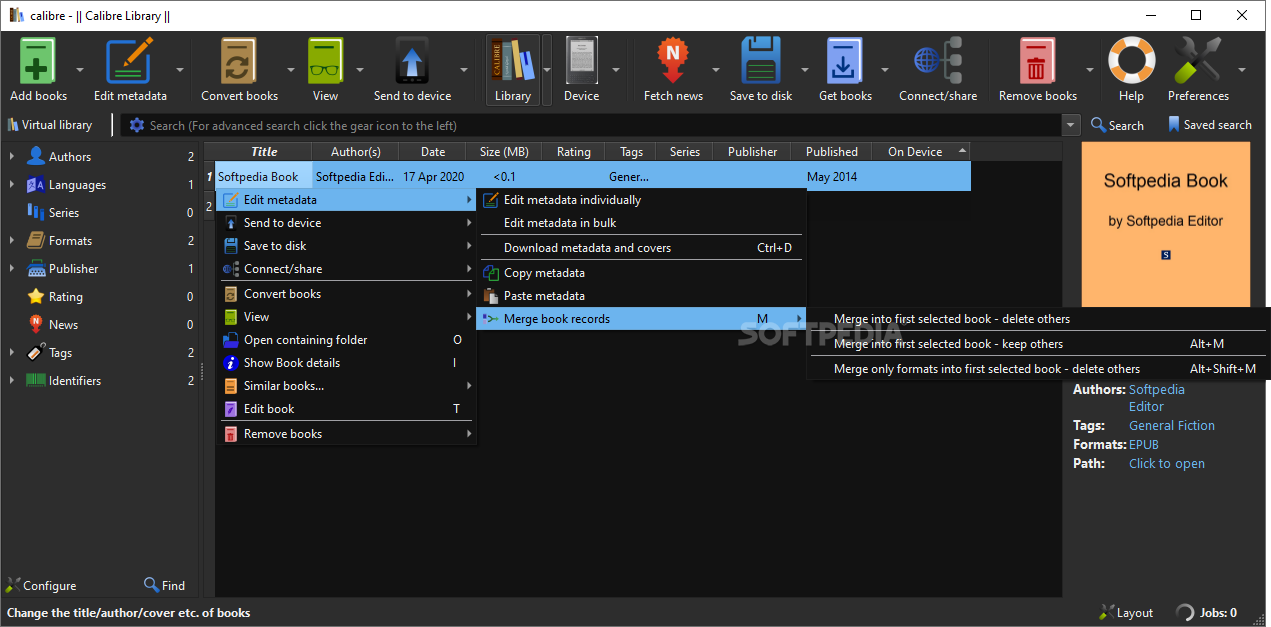Click the Authors person icon in sidebar
Screen dimensions: 1271x627
click(36, 156)
